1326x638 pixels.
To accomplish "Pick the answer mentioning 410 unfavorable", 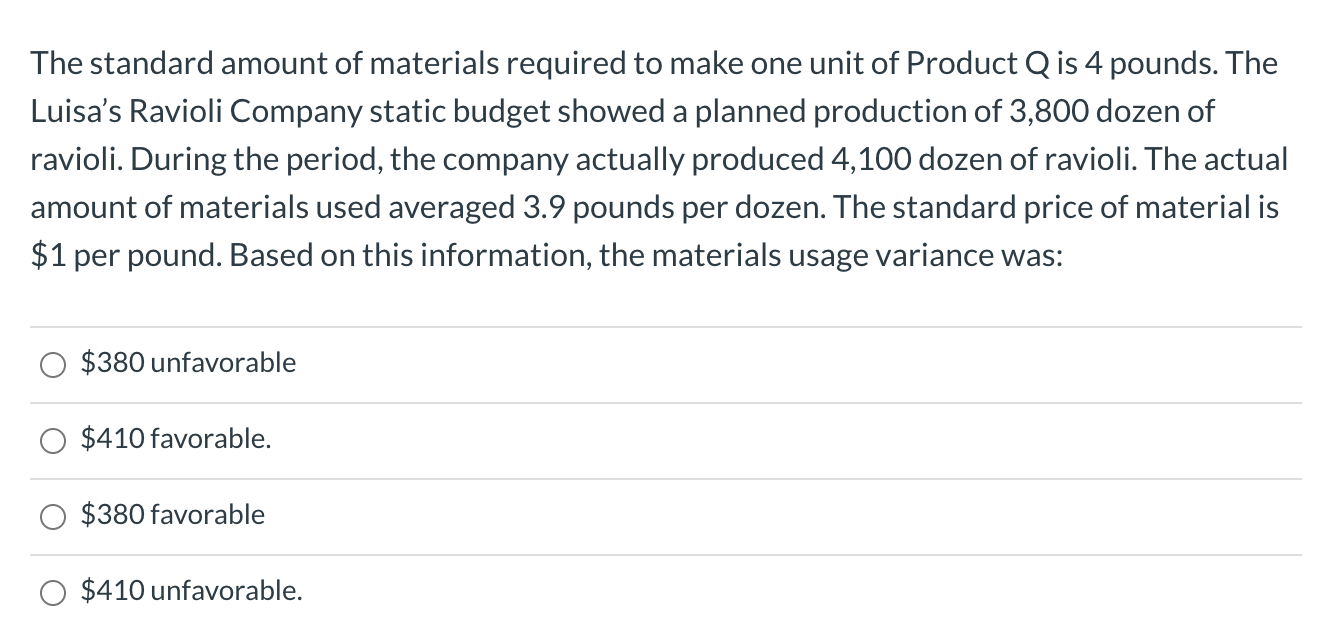I will click(190, 592).
